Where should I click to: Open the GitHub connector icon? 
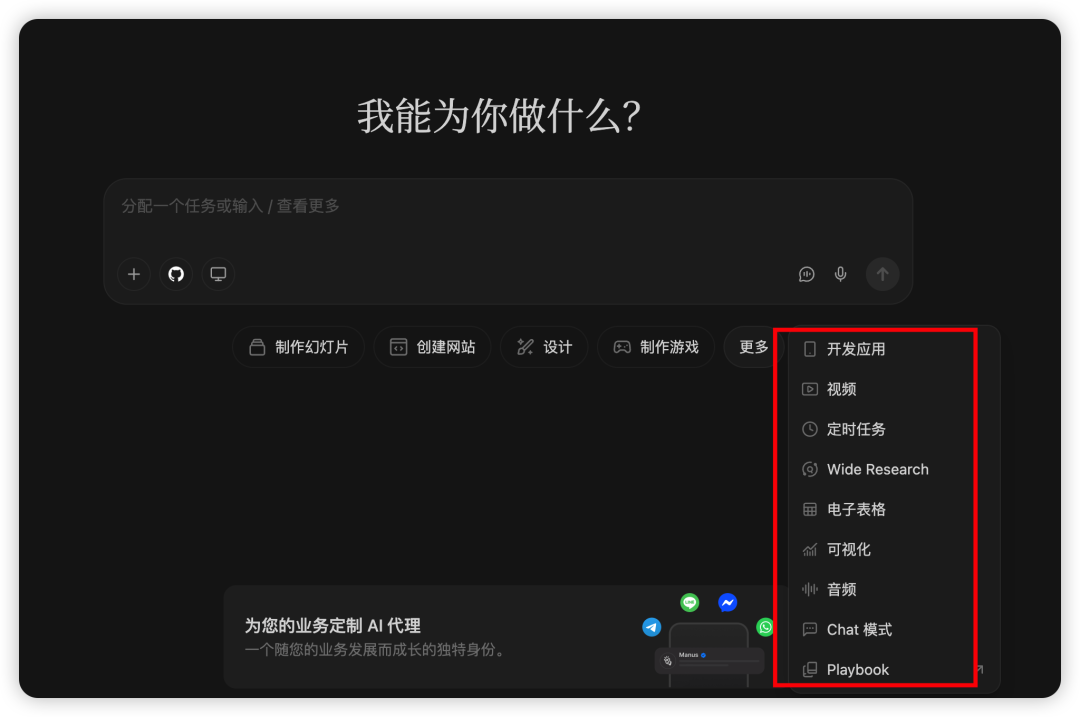click(176, 274)
